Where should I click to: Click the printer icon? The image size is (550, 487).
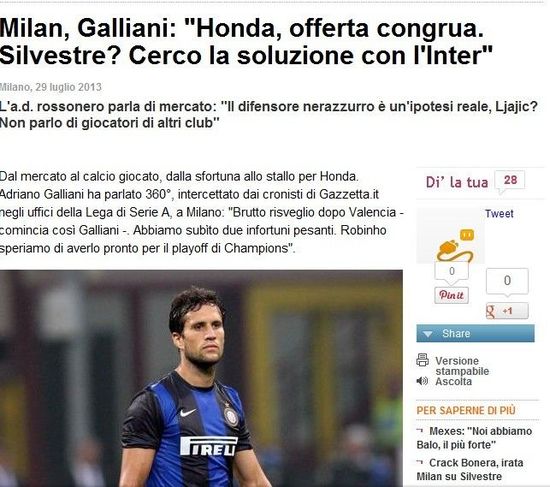422,360
